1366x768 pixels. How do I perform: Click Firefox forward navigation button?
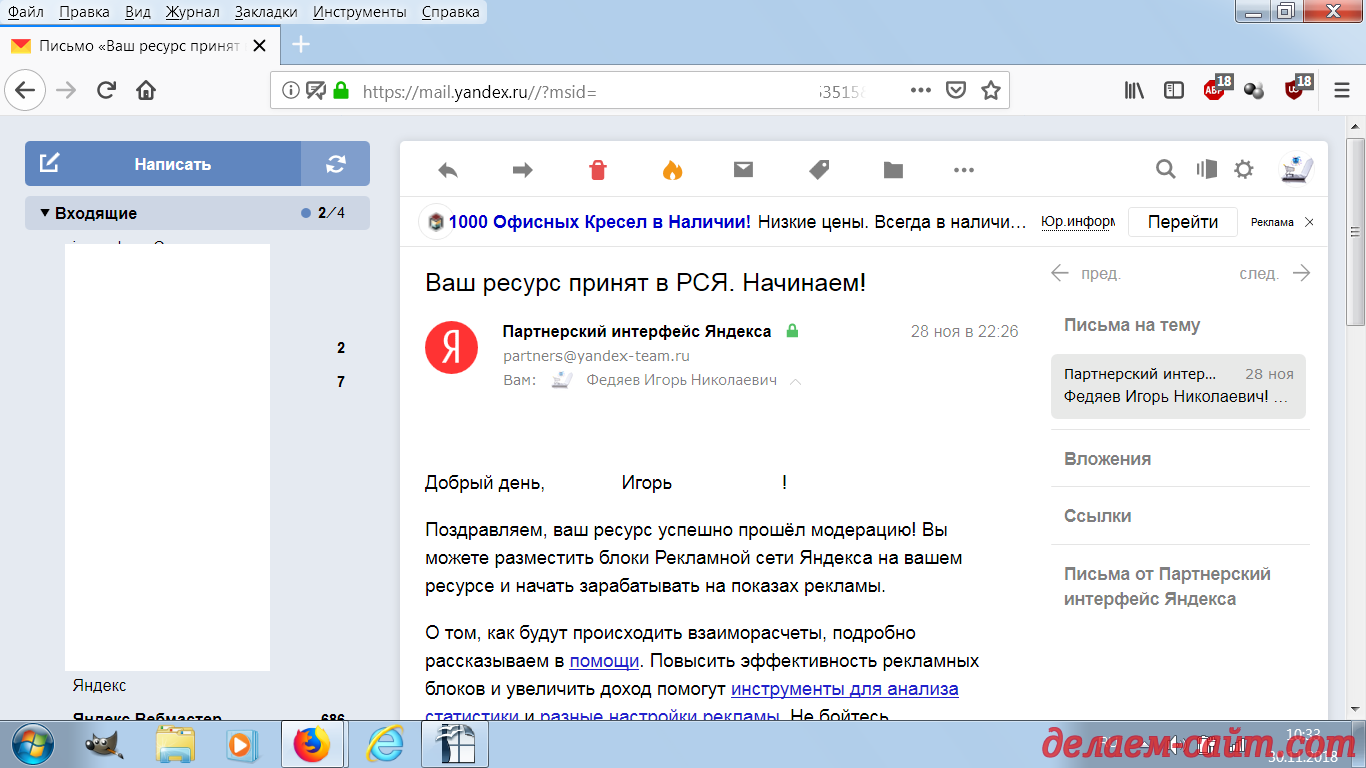pyautogui.click(x=66, y=90)
